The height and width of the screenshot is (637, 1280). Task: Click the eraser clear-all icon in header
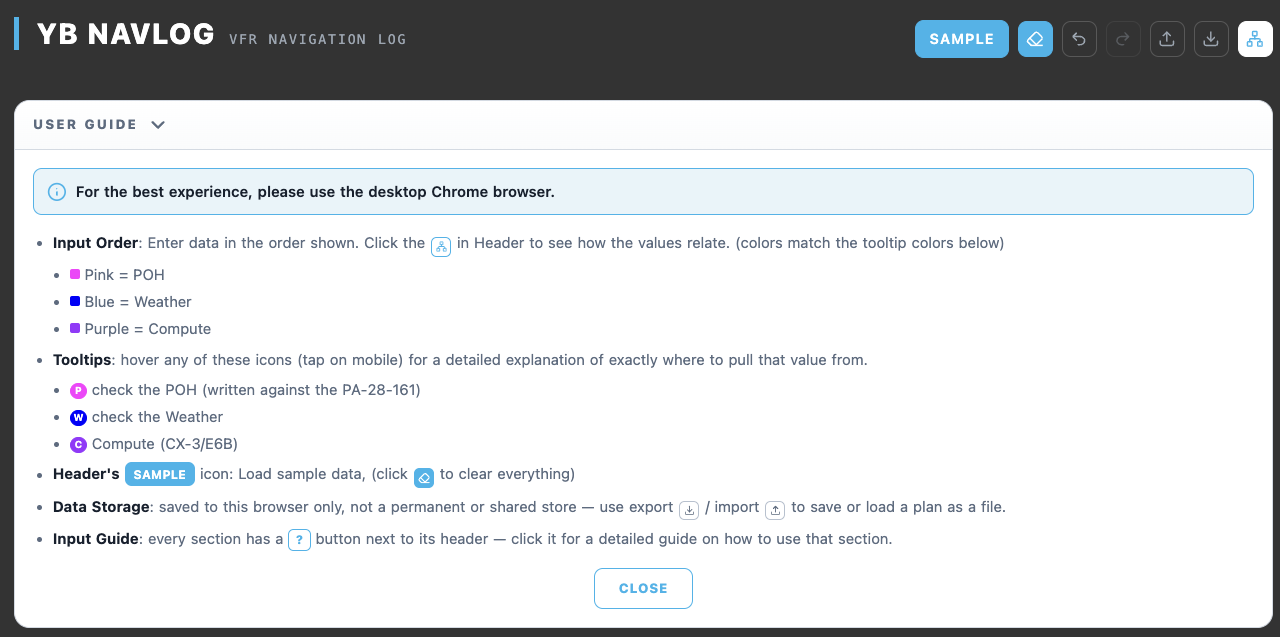(1035, 39)
